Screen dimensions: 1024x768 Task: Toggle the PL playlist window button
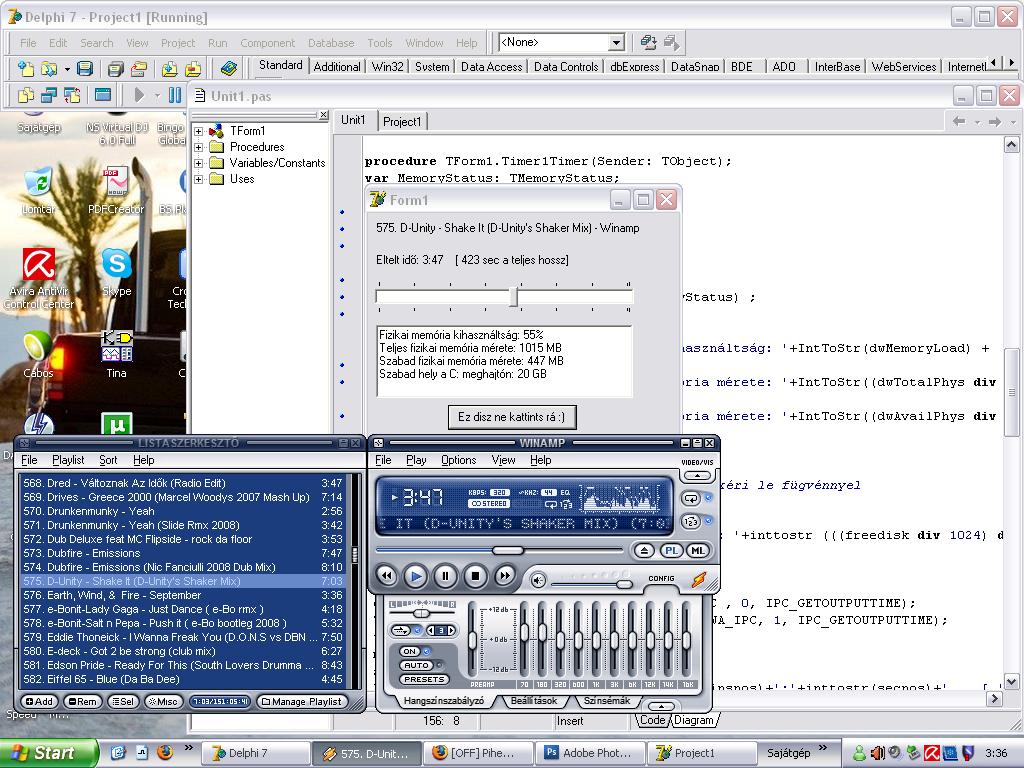672,551
